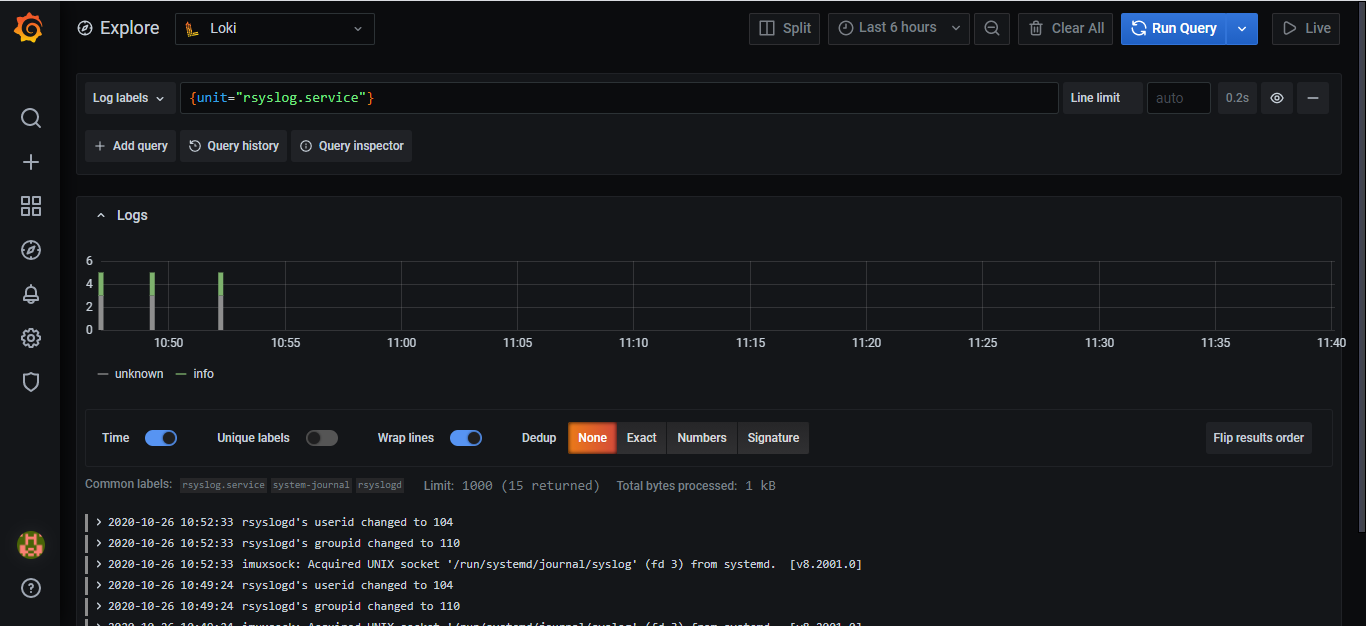Select Dedup Exact option

(x=642, y=438)
